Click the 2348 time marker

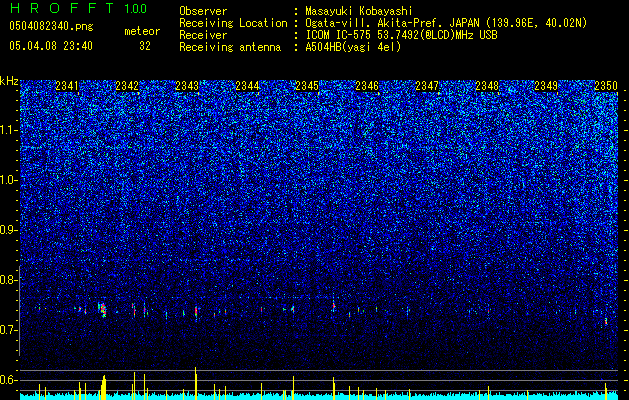point(487,86)
